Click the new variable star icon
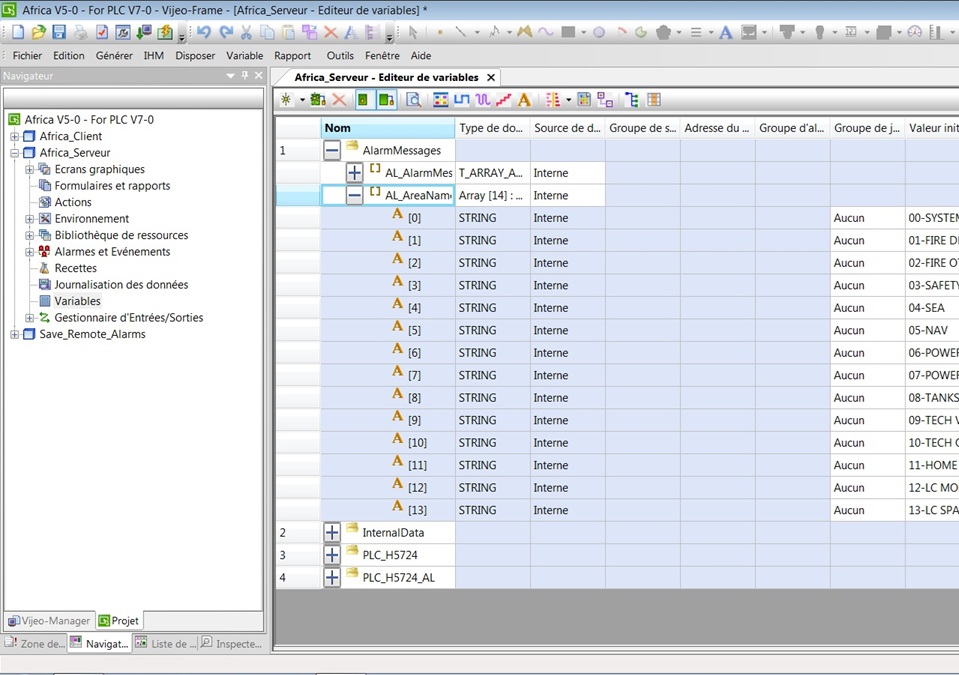This screenshot has width=959, height=675. [x=287, y=100]
